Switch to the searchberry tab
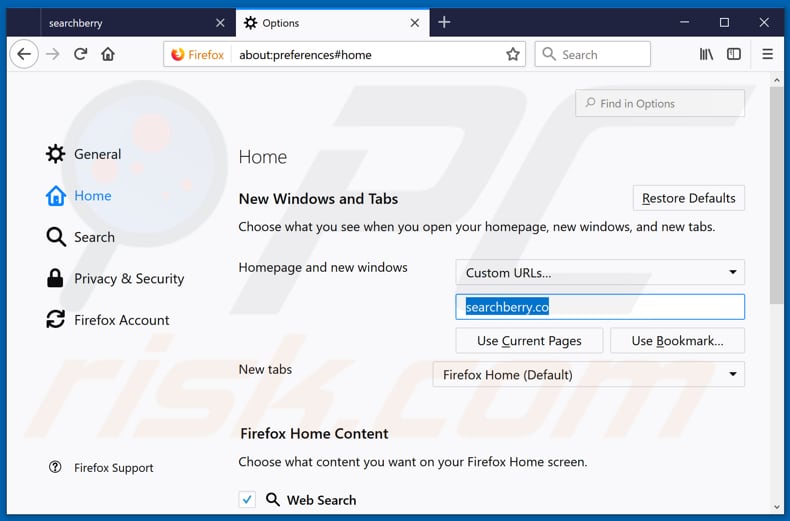Screen dimensions: 790x521 (x=138, y=23)
